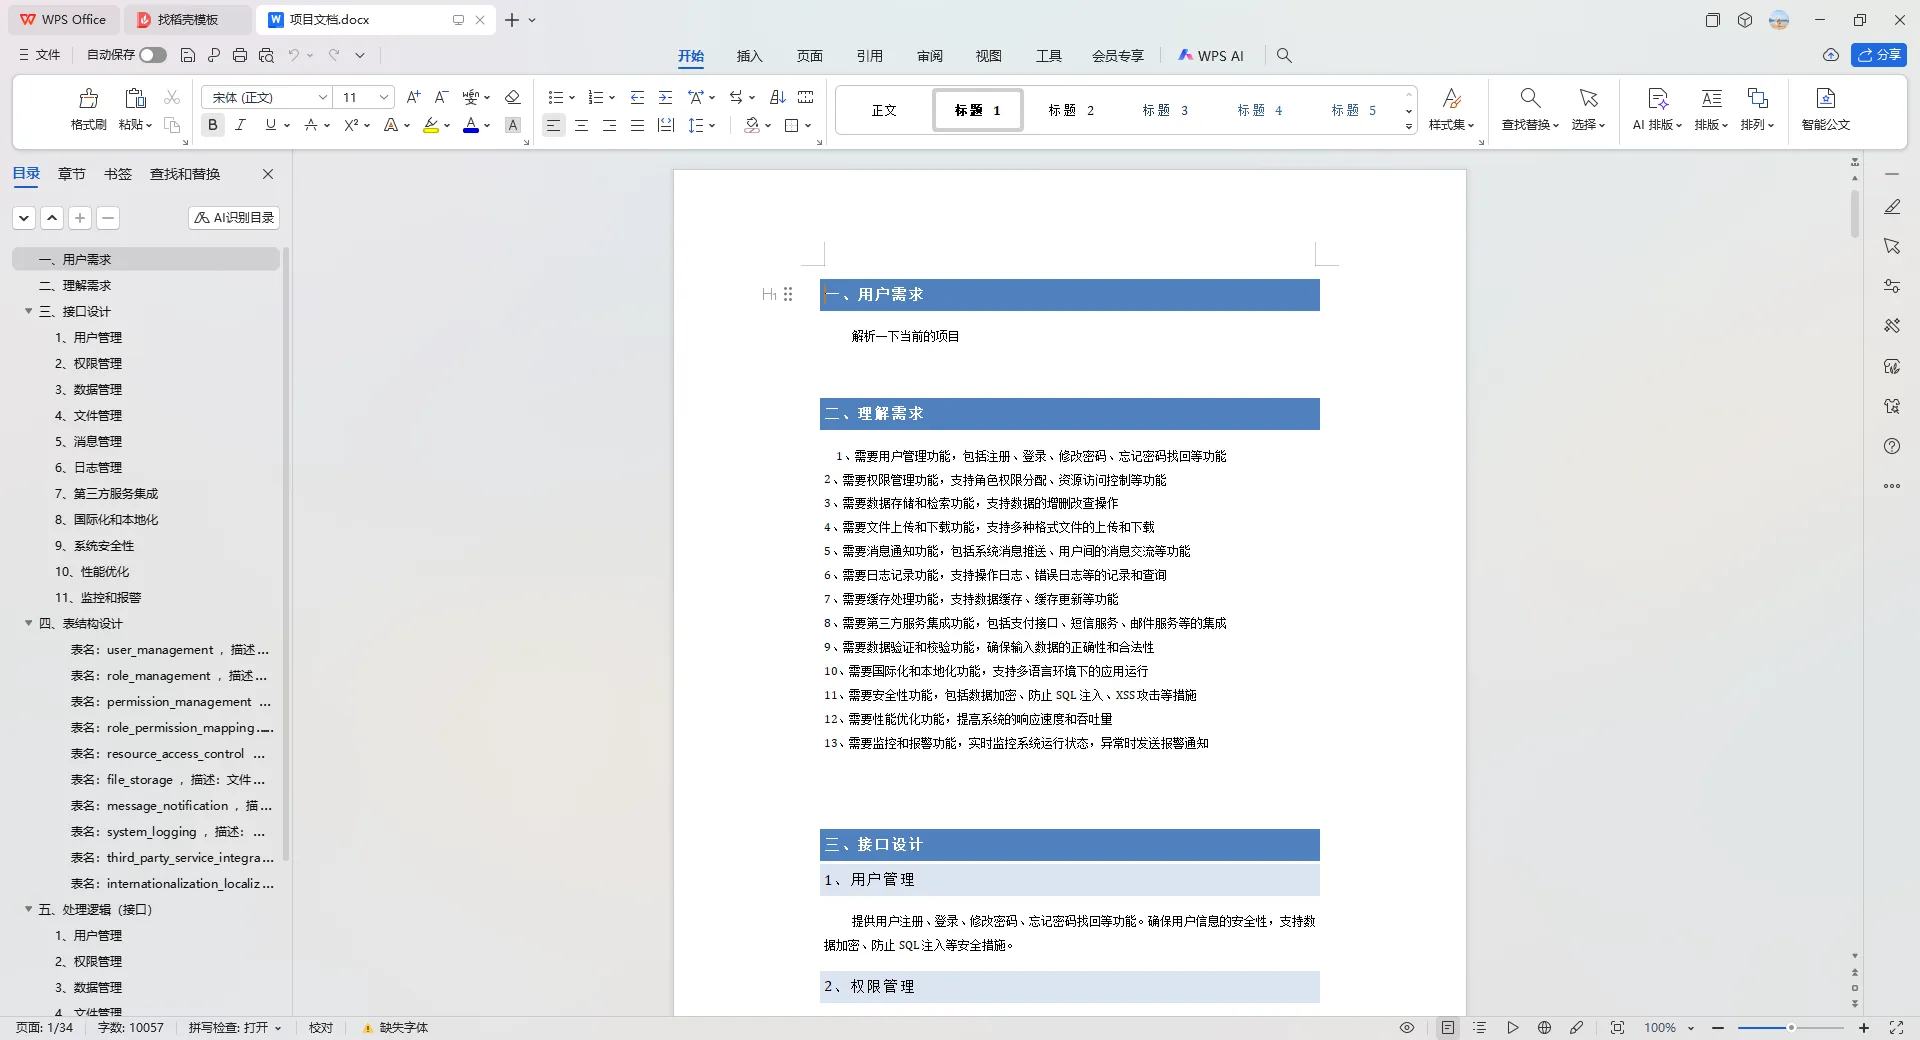Open font color dropdown arrow

[x=487, y=125]
